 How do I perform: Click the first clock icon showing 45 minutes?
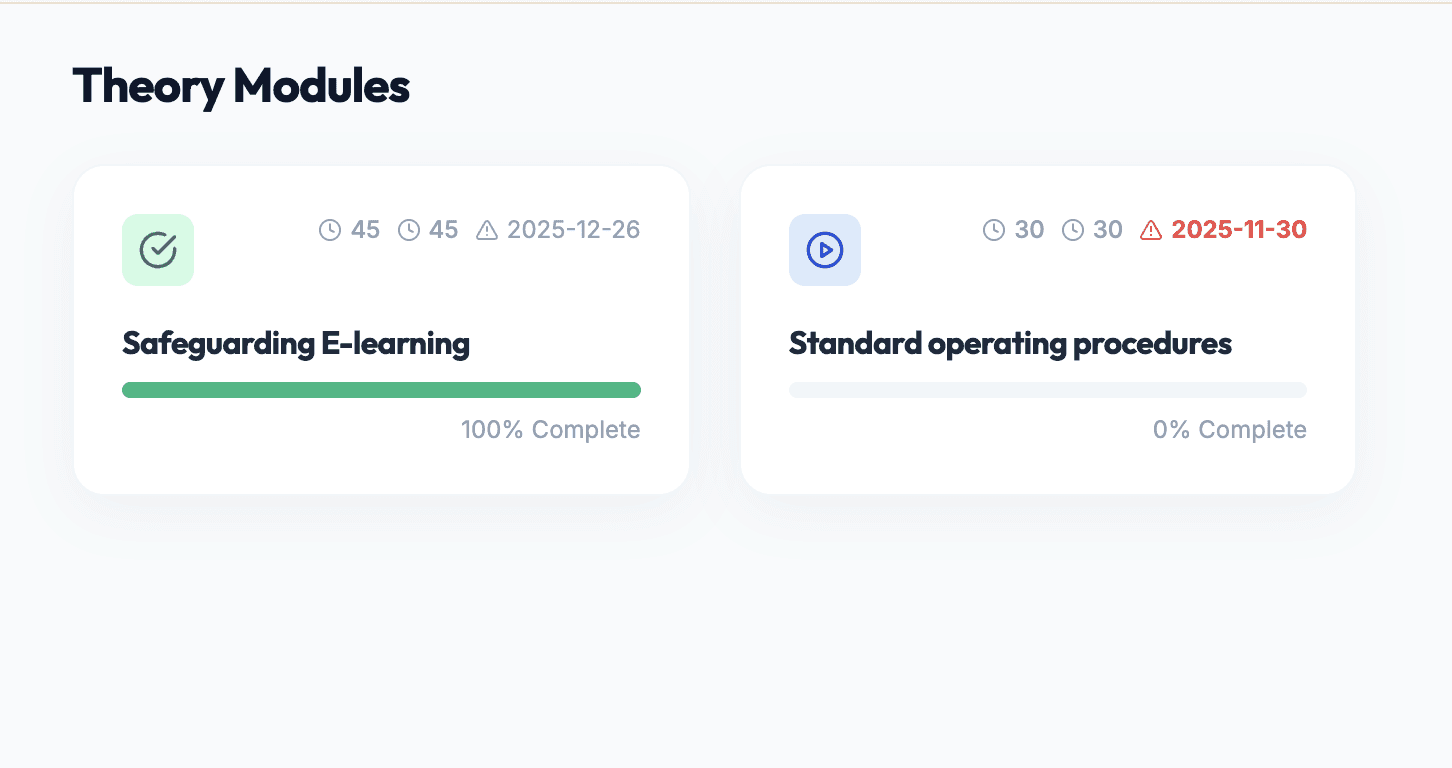(x=330, y=229)
